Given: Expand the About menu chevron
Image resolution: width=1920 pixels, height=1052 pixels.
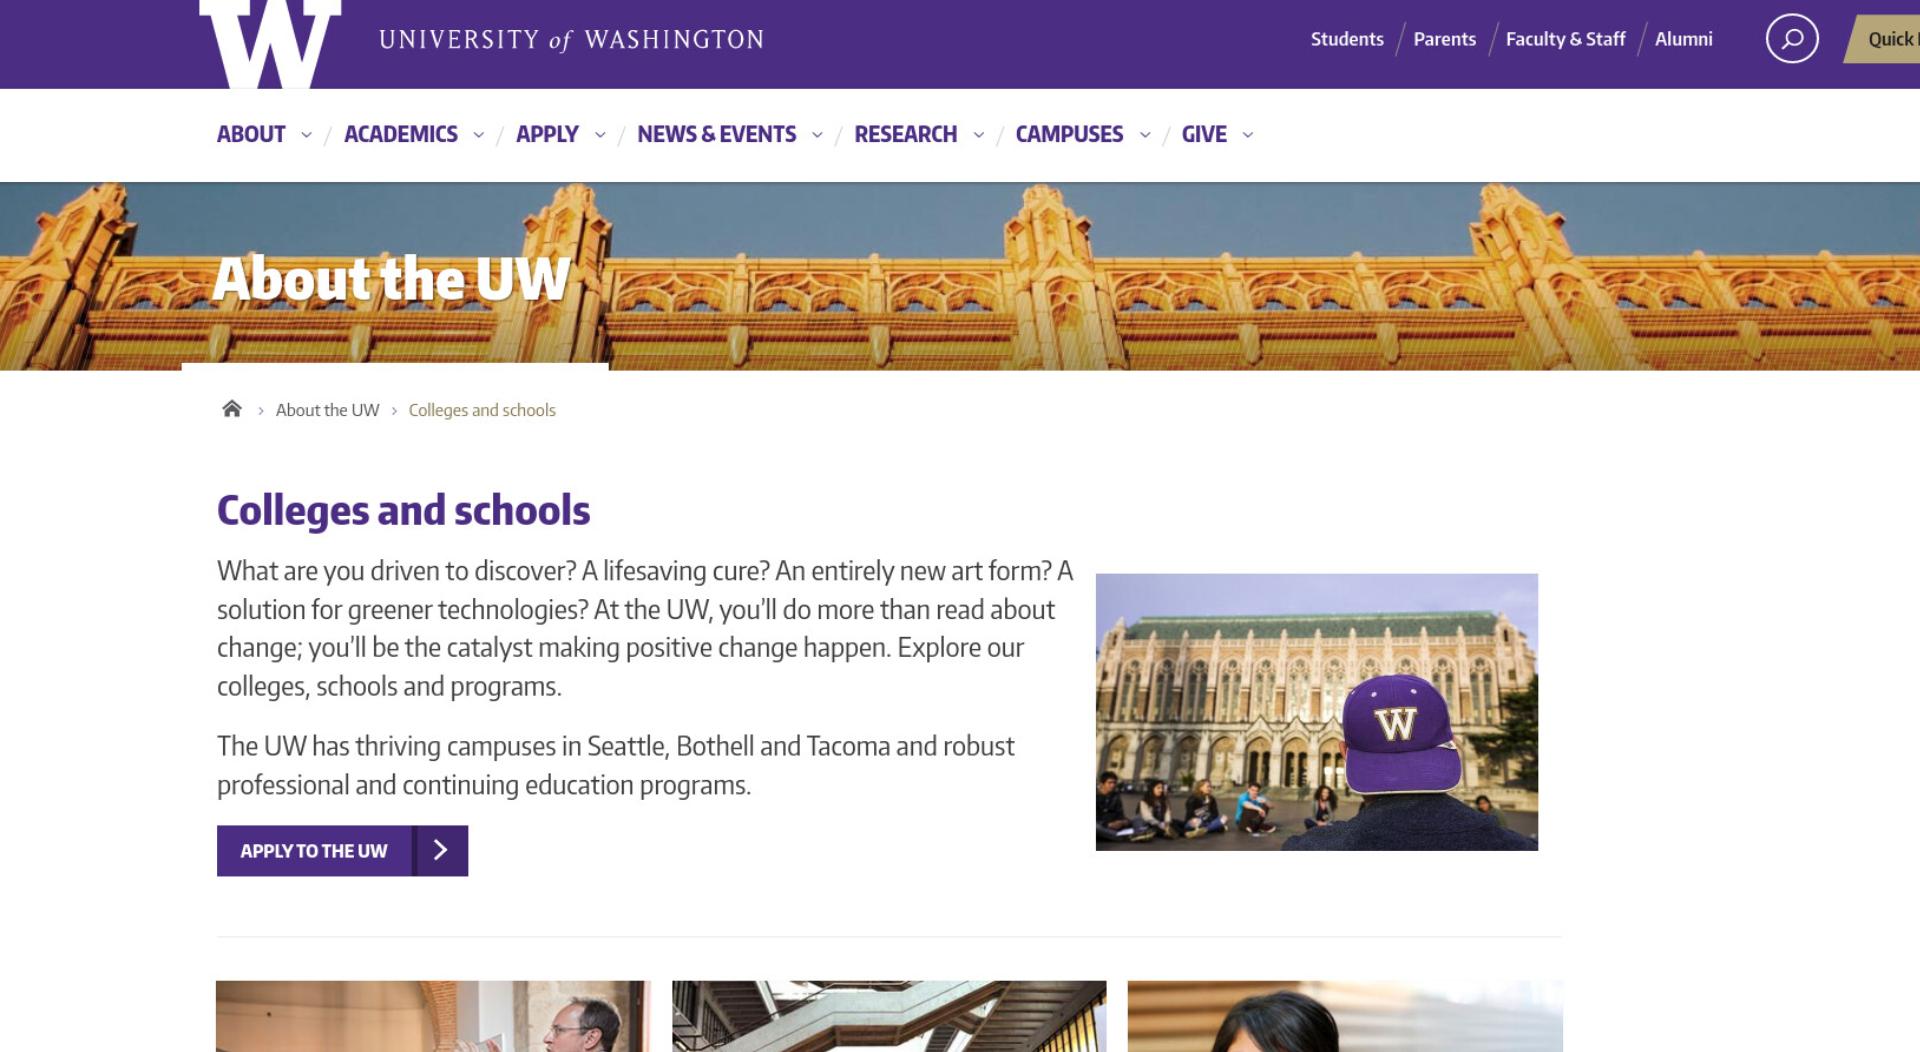Looking at the screenshot, I should pyautogui.click(x=306, y=135).
